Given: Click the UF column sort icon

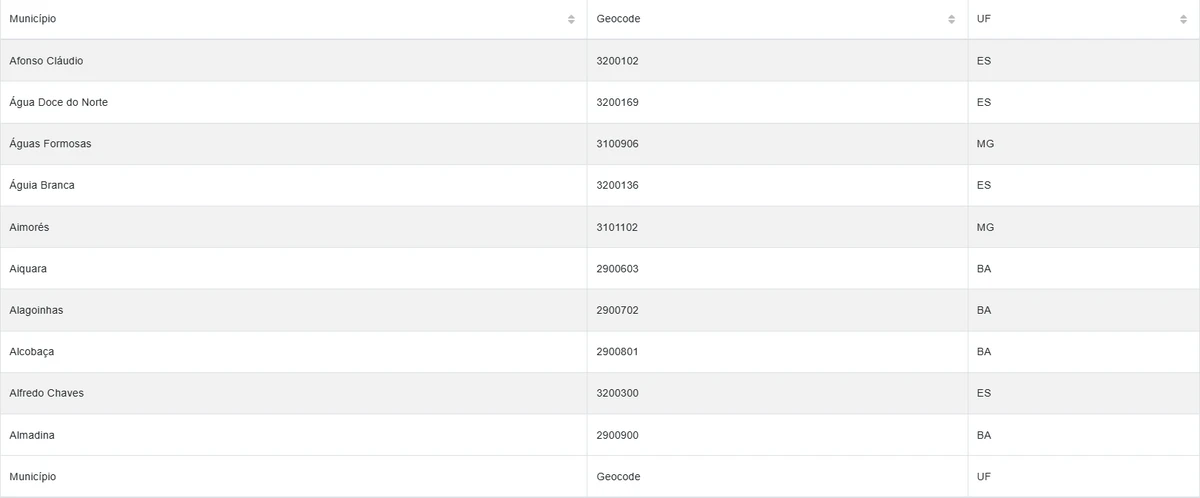Looking at the screenshot, I should click(1183, 19).
